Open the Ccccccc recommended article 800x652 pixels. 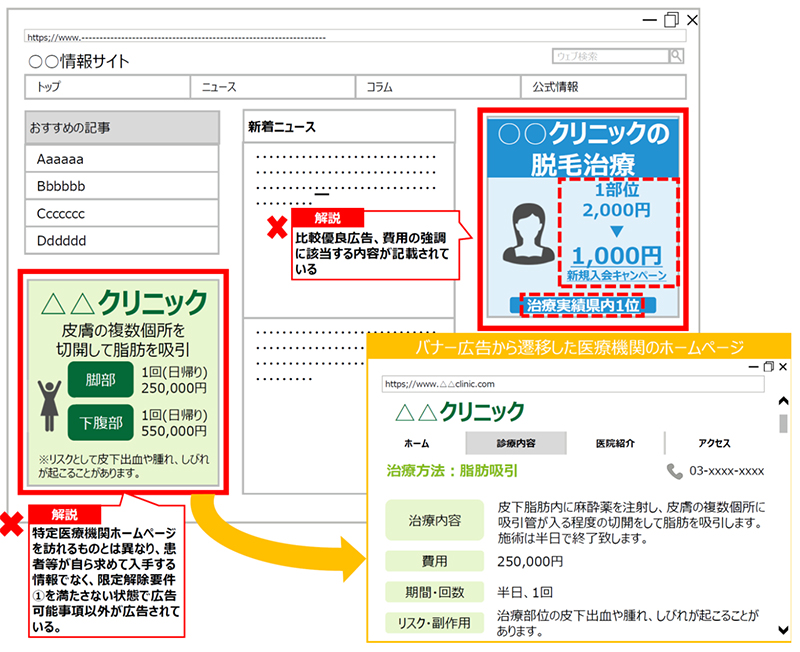pyautogui.click(x=122, y=214)
